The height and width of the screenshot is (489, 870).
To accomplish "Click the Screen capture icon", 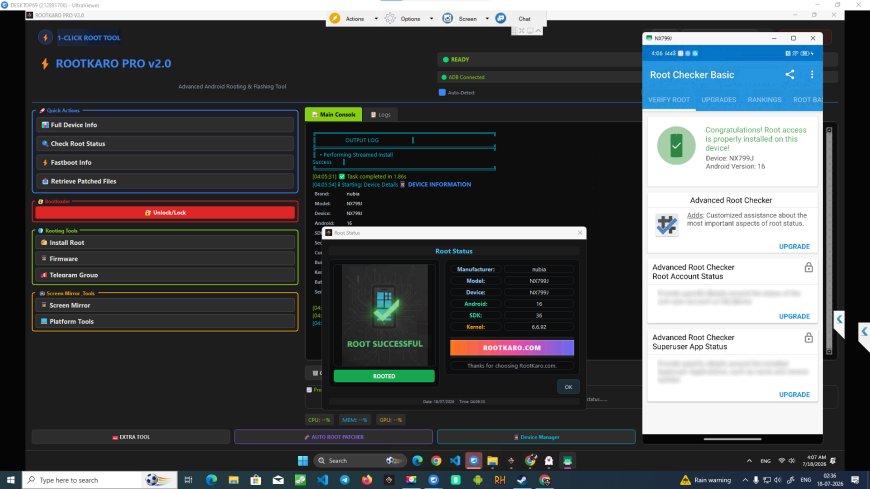I will click(447, 18).
